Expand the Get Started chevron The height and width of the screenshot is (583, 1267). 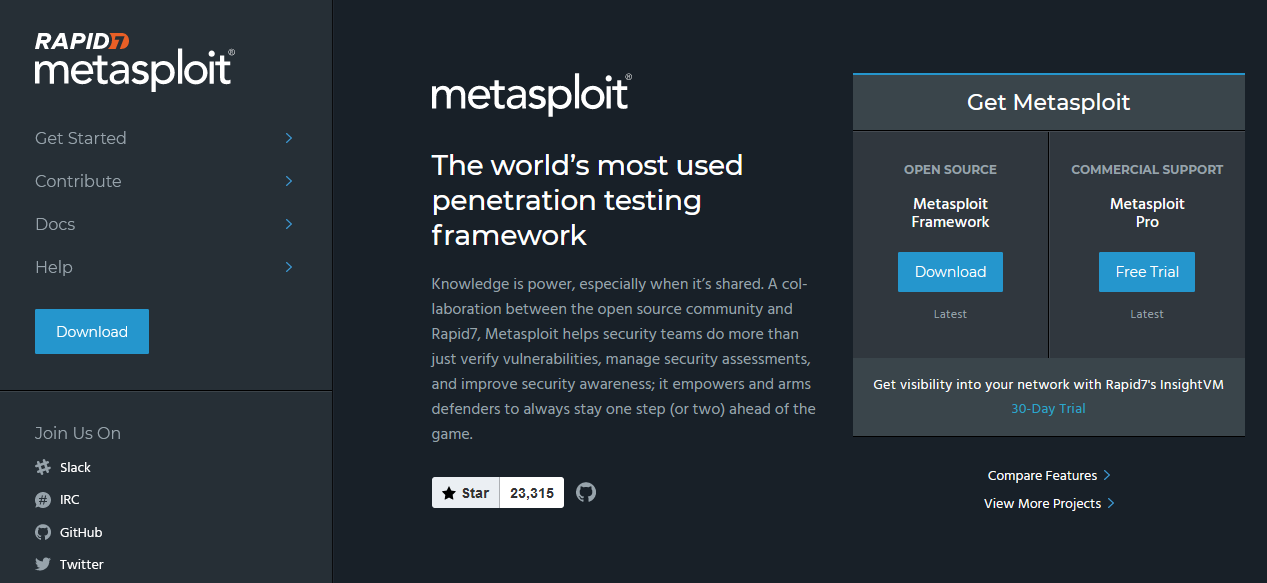[289, 138]
